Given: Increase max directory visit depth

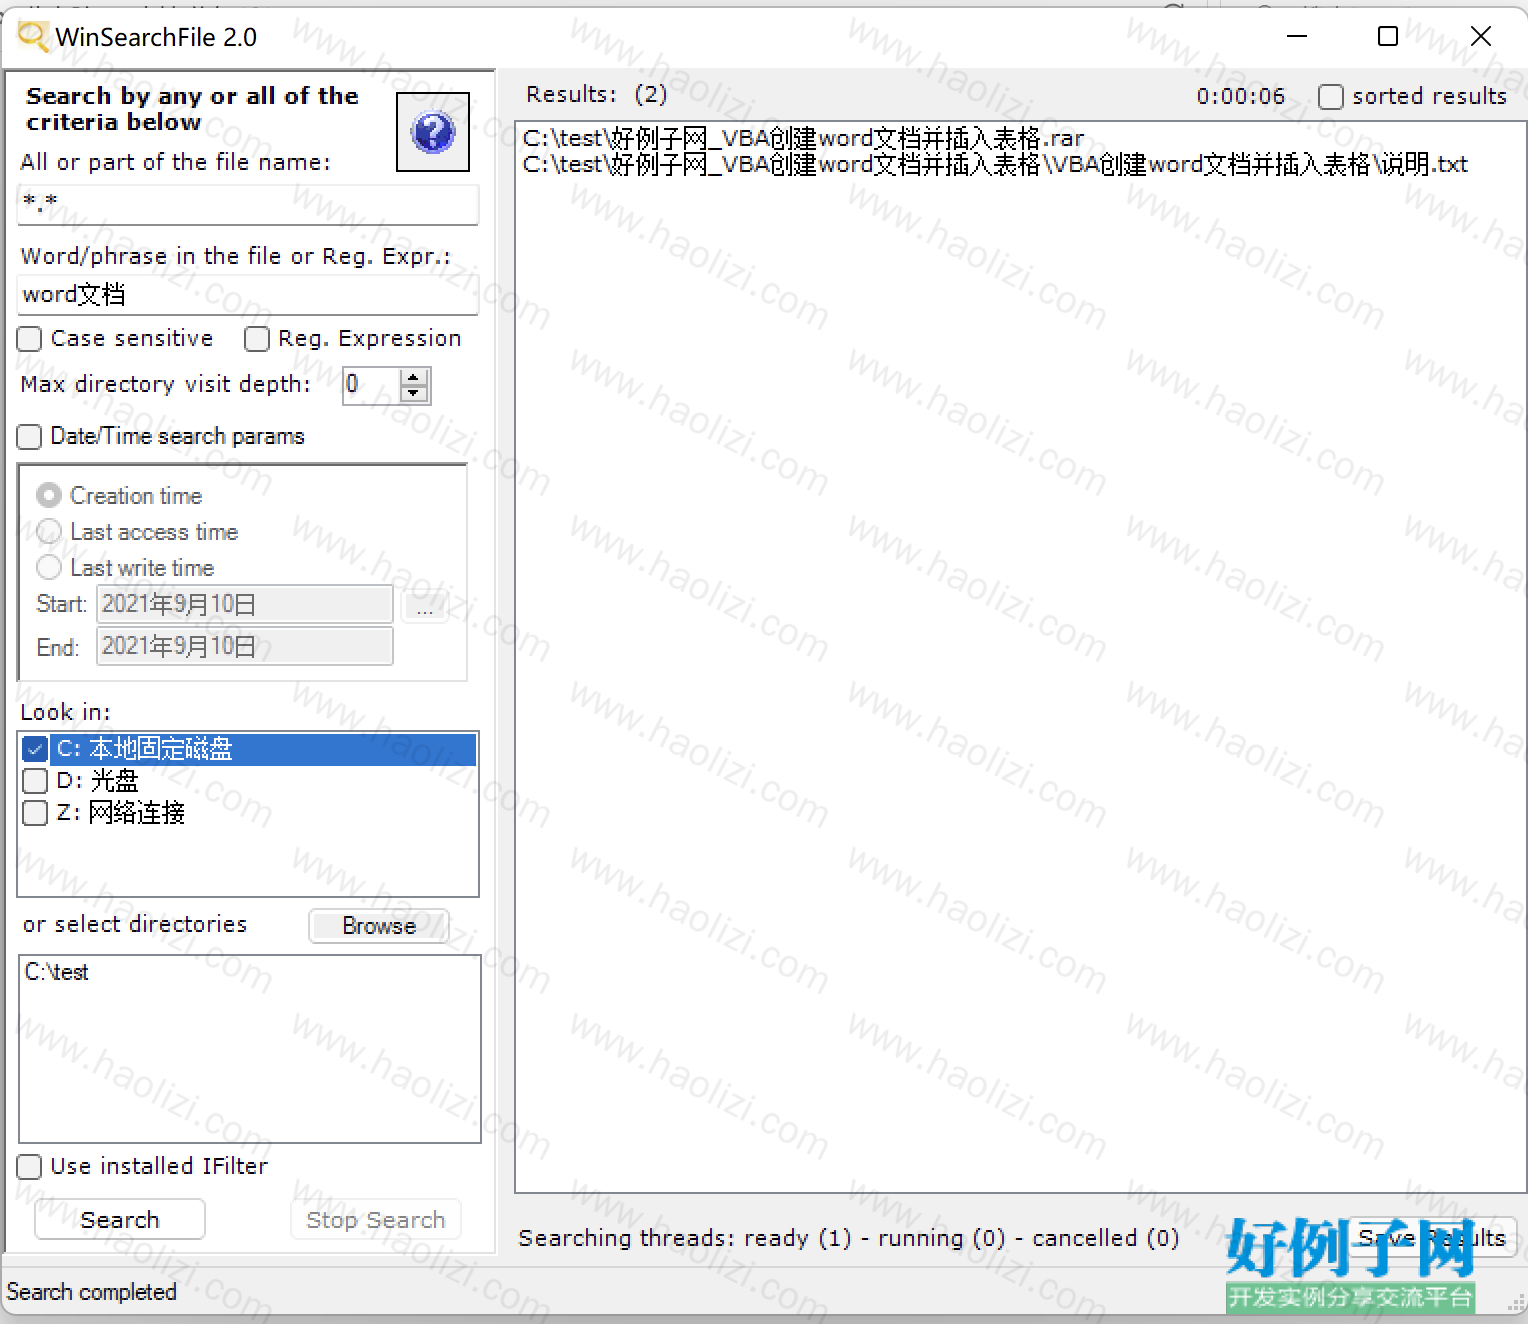Looking at the screenshot, I should click(414, 377).
